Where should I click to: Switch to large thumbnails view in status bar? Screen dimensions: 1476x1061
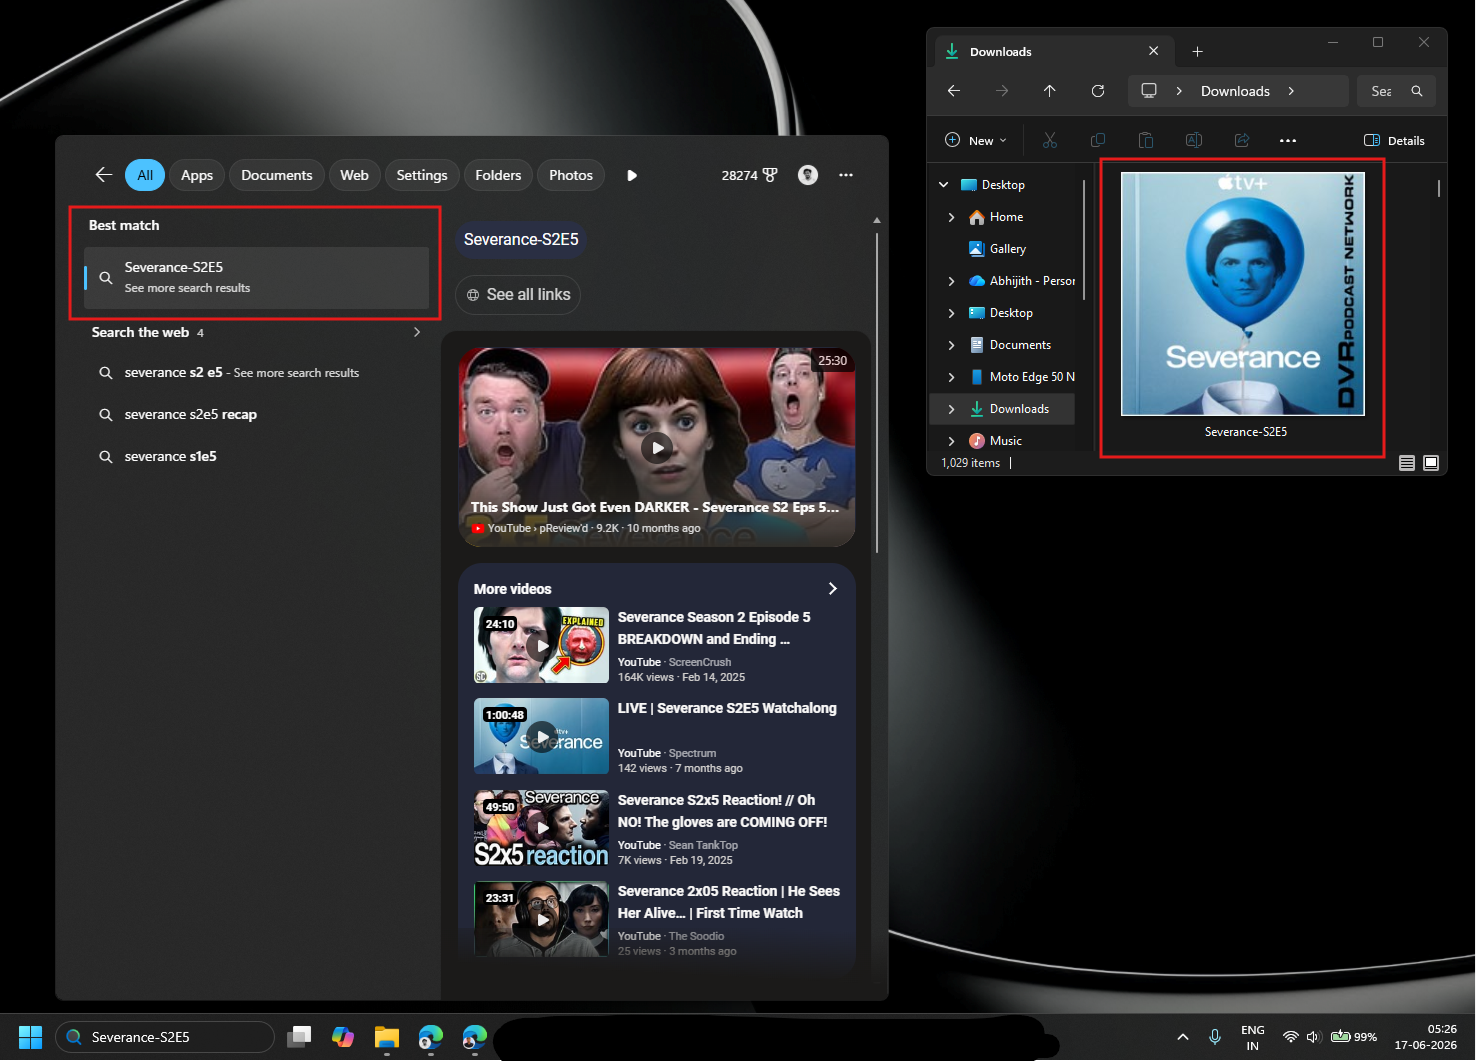coord(1431,463)
